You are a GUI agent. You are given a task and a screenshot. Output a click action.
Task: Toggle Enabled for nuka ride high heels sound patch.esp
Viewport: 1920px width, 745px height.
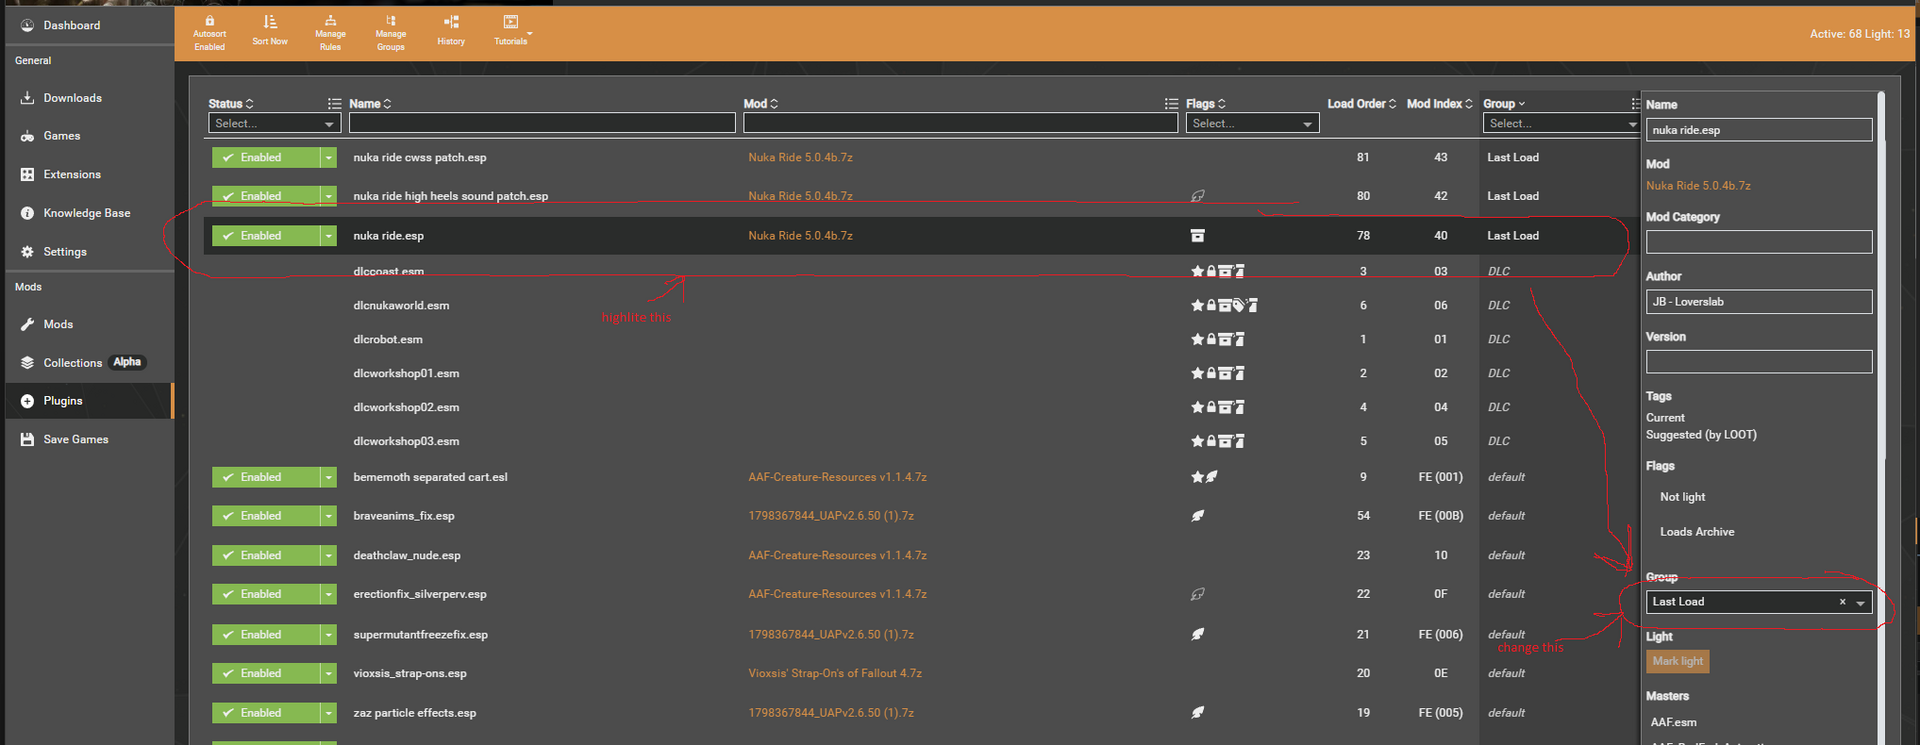(x=265, y=196)
